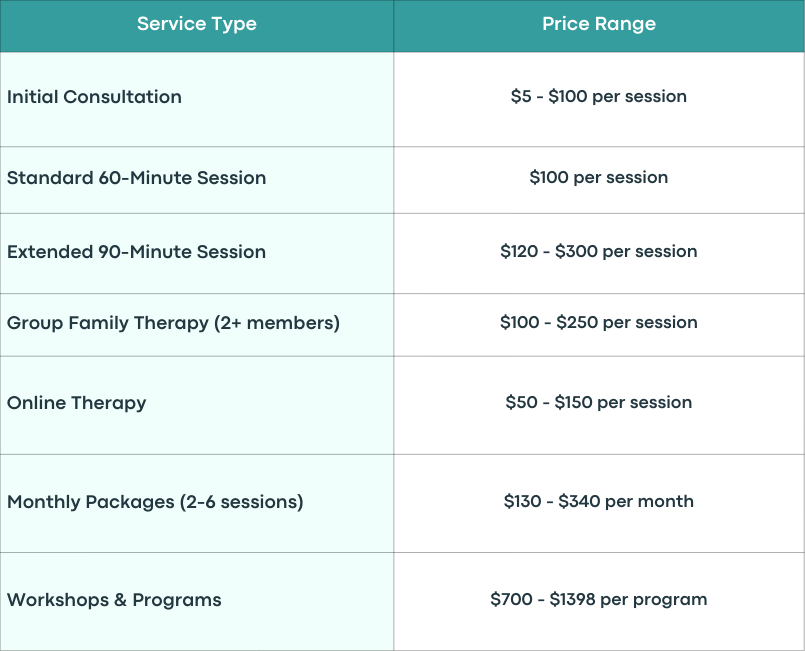
Task: Click Monthly Packages (2-6 sessions) label
Action: [155, 502]
